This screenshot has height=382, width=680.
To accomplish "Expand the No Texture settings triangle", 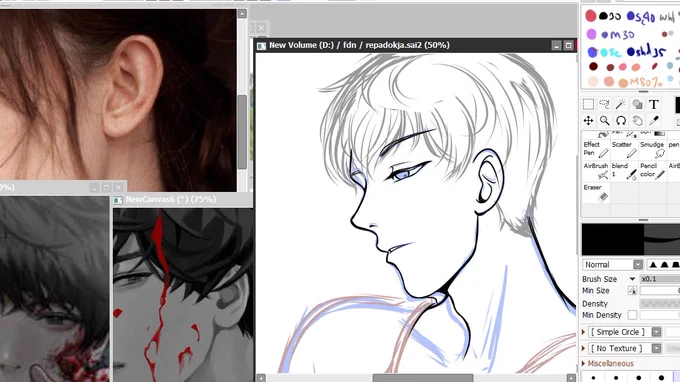I will coord(584,348).
